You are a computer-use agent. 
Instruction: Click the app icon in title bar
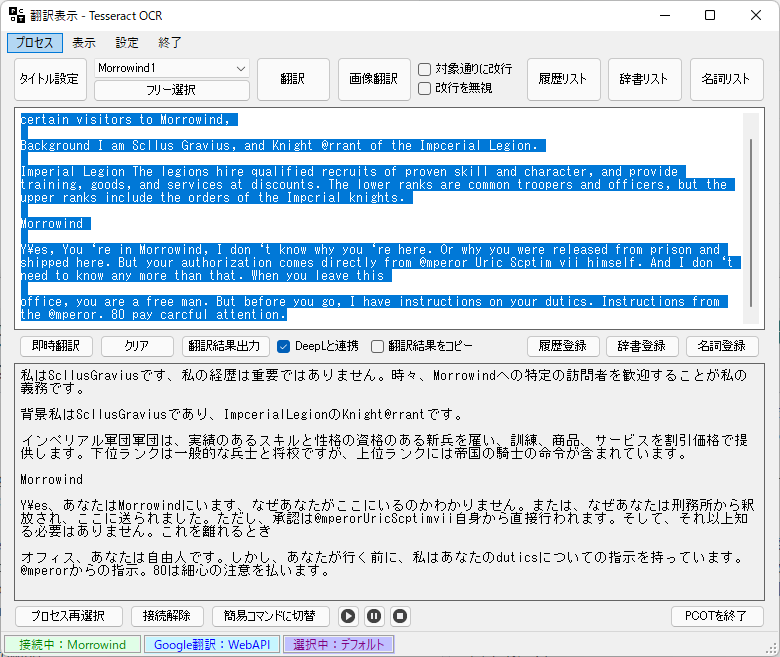[x=16, y=15]
